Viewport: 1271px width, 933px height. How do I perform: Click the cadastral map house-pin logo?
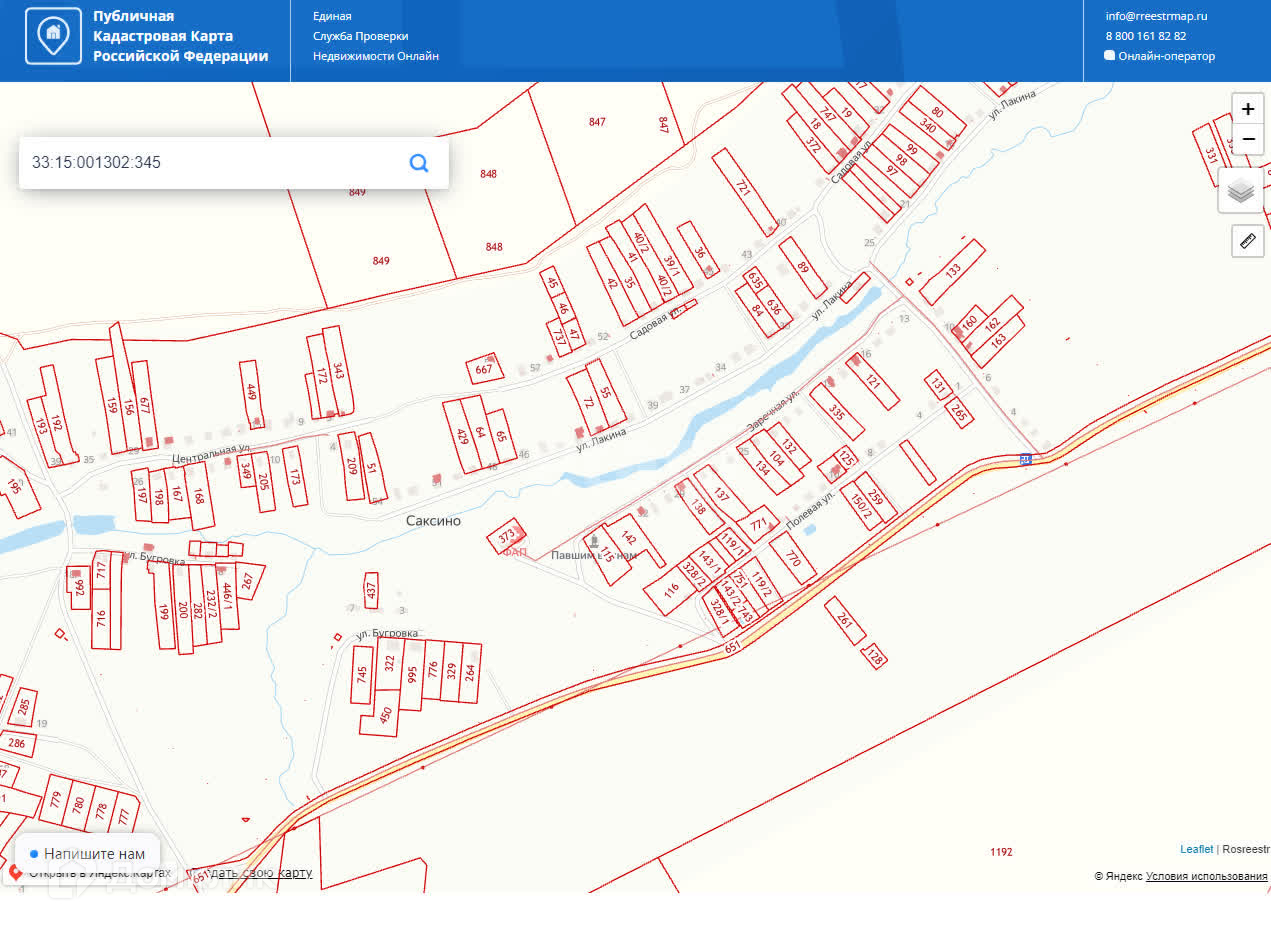point(53,36)
